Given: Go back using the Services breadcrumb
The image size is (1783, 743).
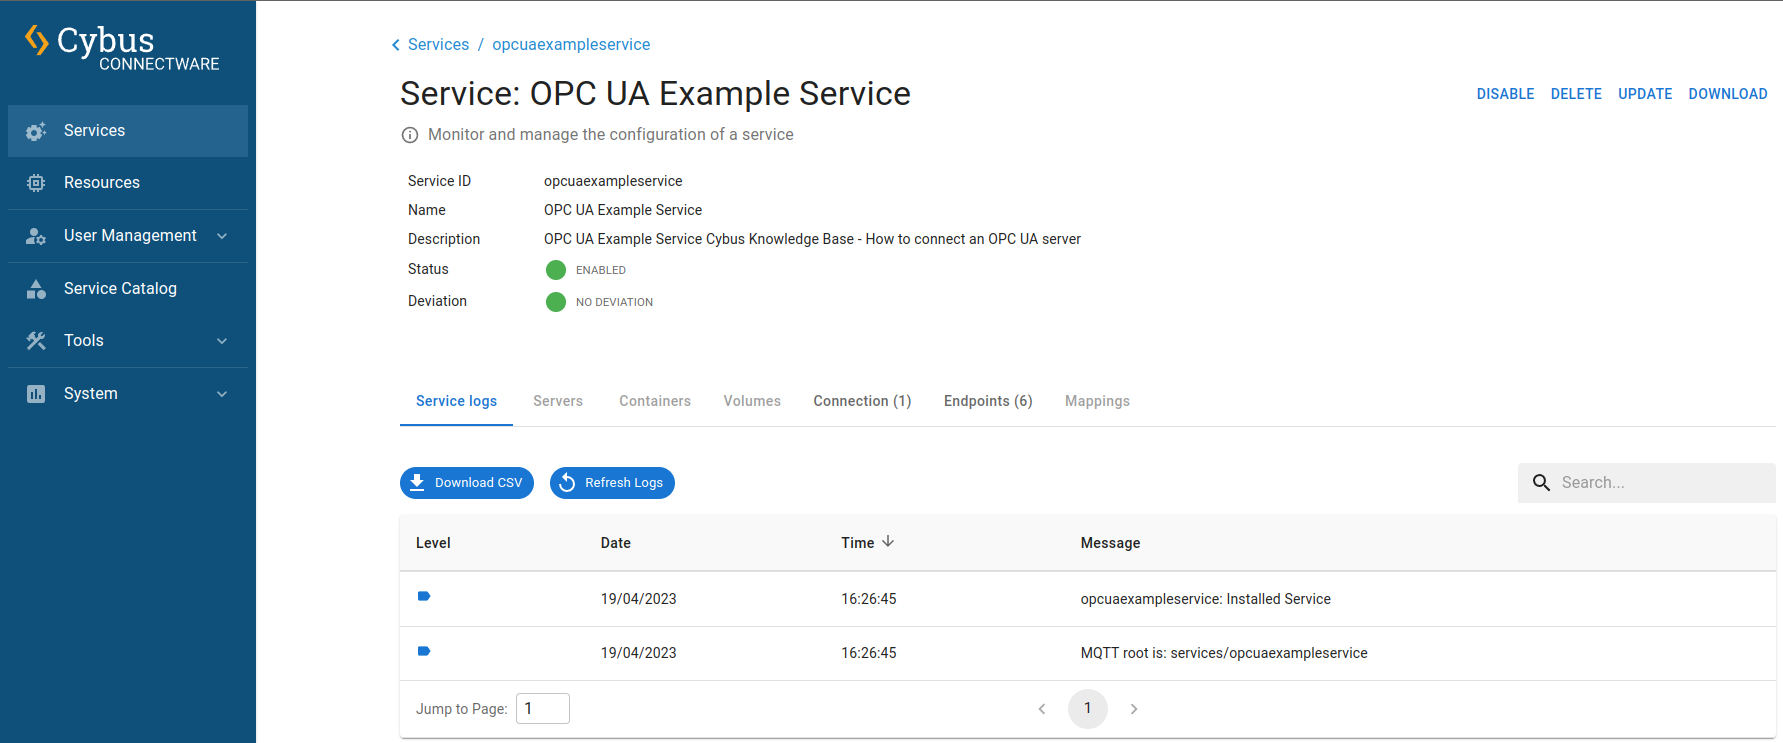Looking at the screenshot, I should pyautogui.click(x=438, y=45).
